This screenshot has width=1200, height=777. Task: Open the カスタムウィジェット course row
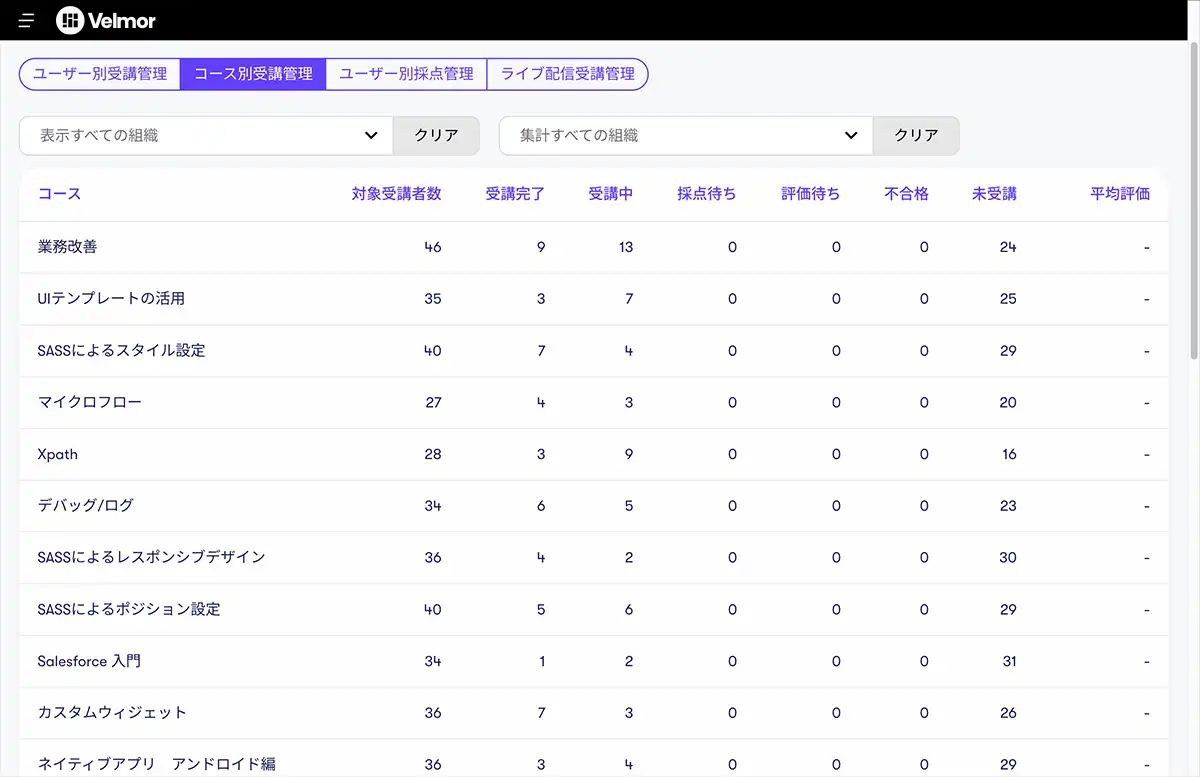click(x=112, y=713)
